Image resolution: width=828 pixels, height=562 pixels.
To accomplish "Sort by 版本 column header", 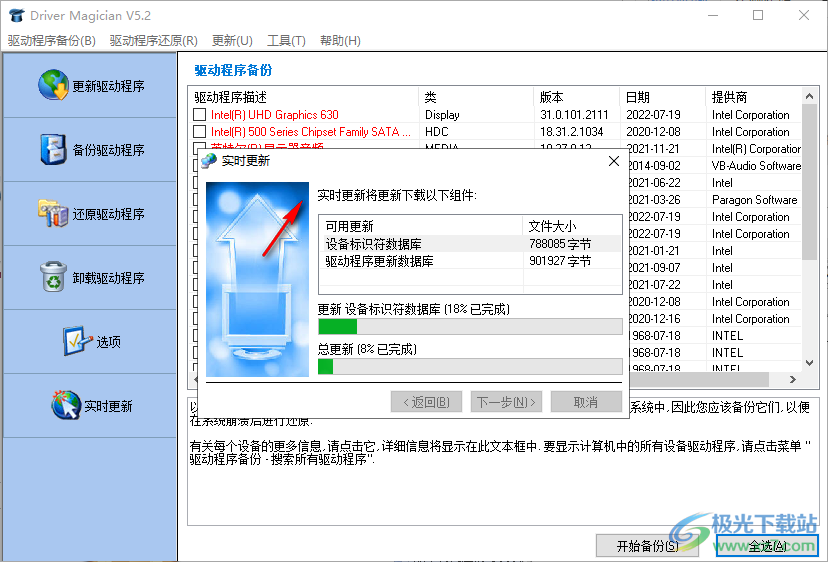I will (x=577, y=97).
